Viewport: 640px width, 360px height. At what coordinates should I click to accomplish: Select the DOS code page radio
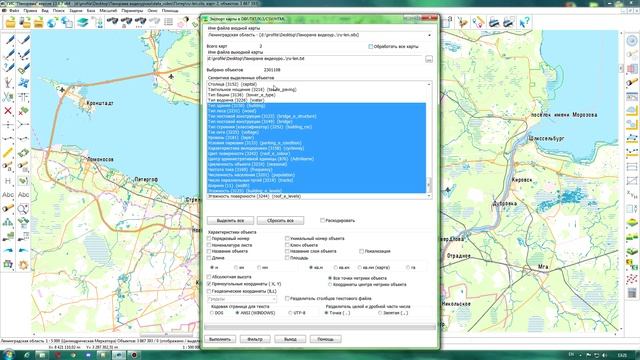pos(212,313)
